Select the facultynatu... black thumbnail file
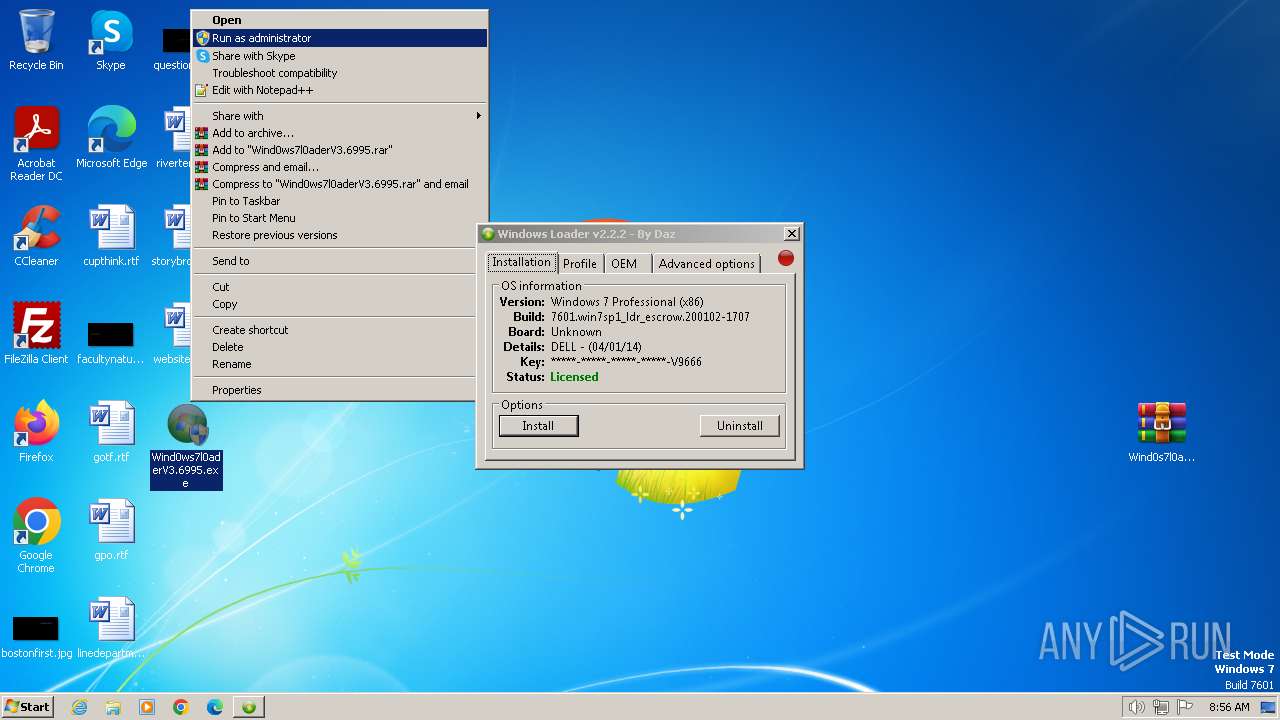 click(111, 342)
